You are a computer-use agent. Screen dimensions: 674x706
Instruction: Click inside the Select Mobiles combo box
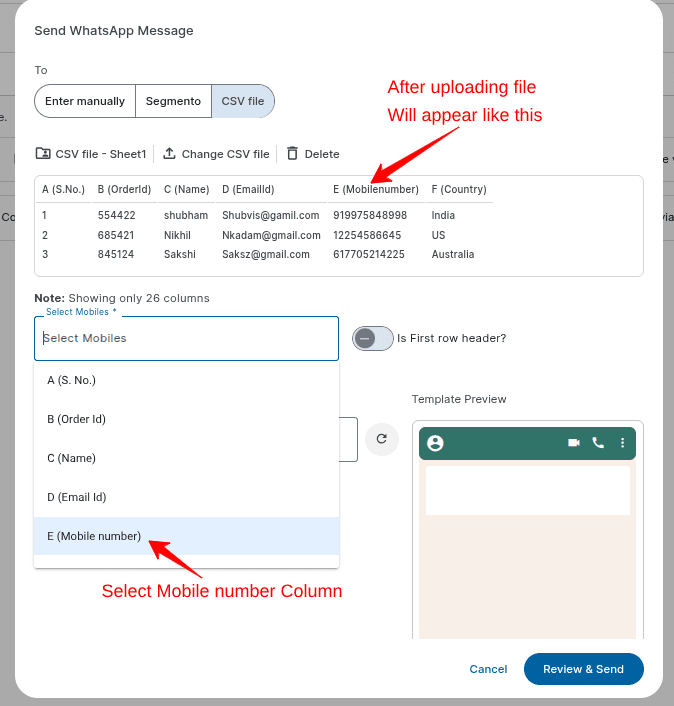pyautogui.click(x=186, y=338)
